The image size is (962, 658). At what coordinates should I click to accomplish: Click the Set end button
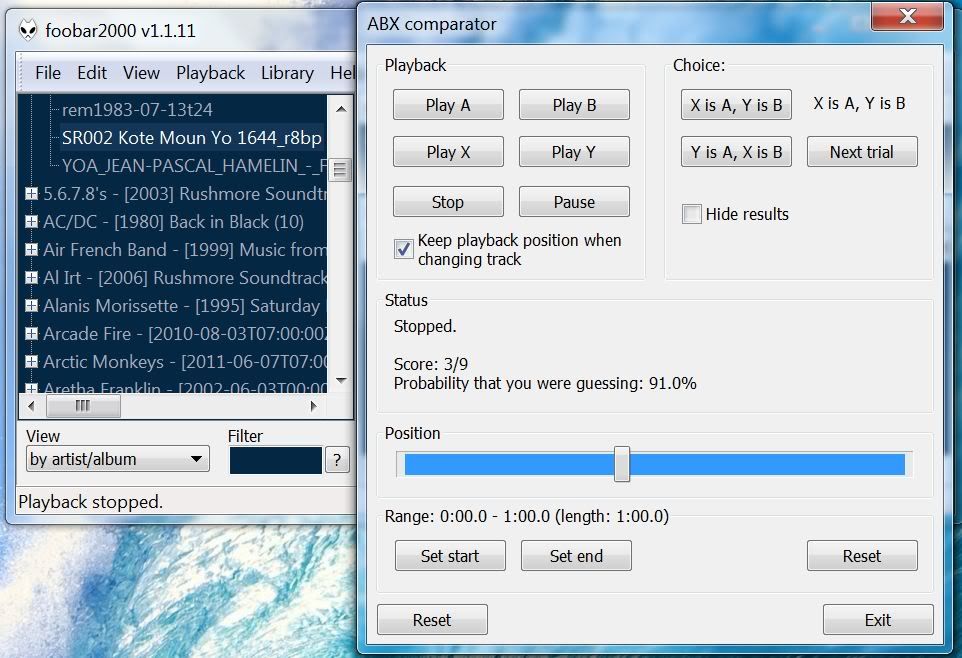pos(576,555)
